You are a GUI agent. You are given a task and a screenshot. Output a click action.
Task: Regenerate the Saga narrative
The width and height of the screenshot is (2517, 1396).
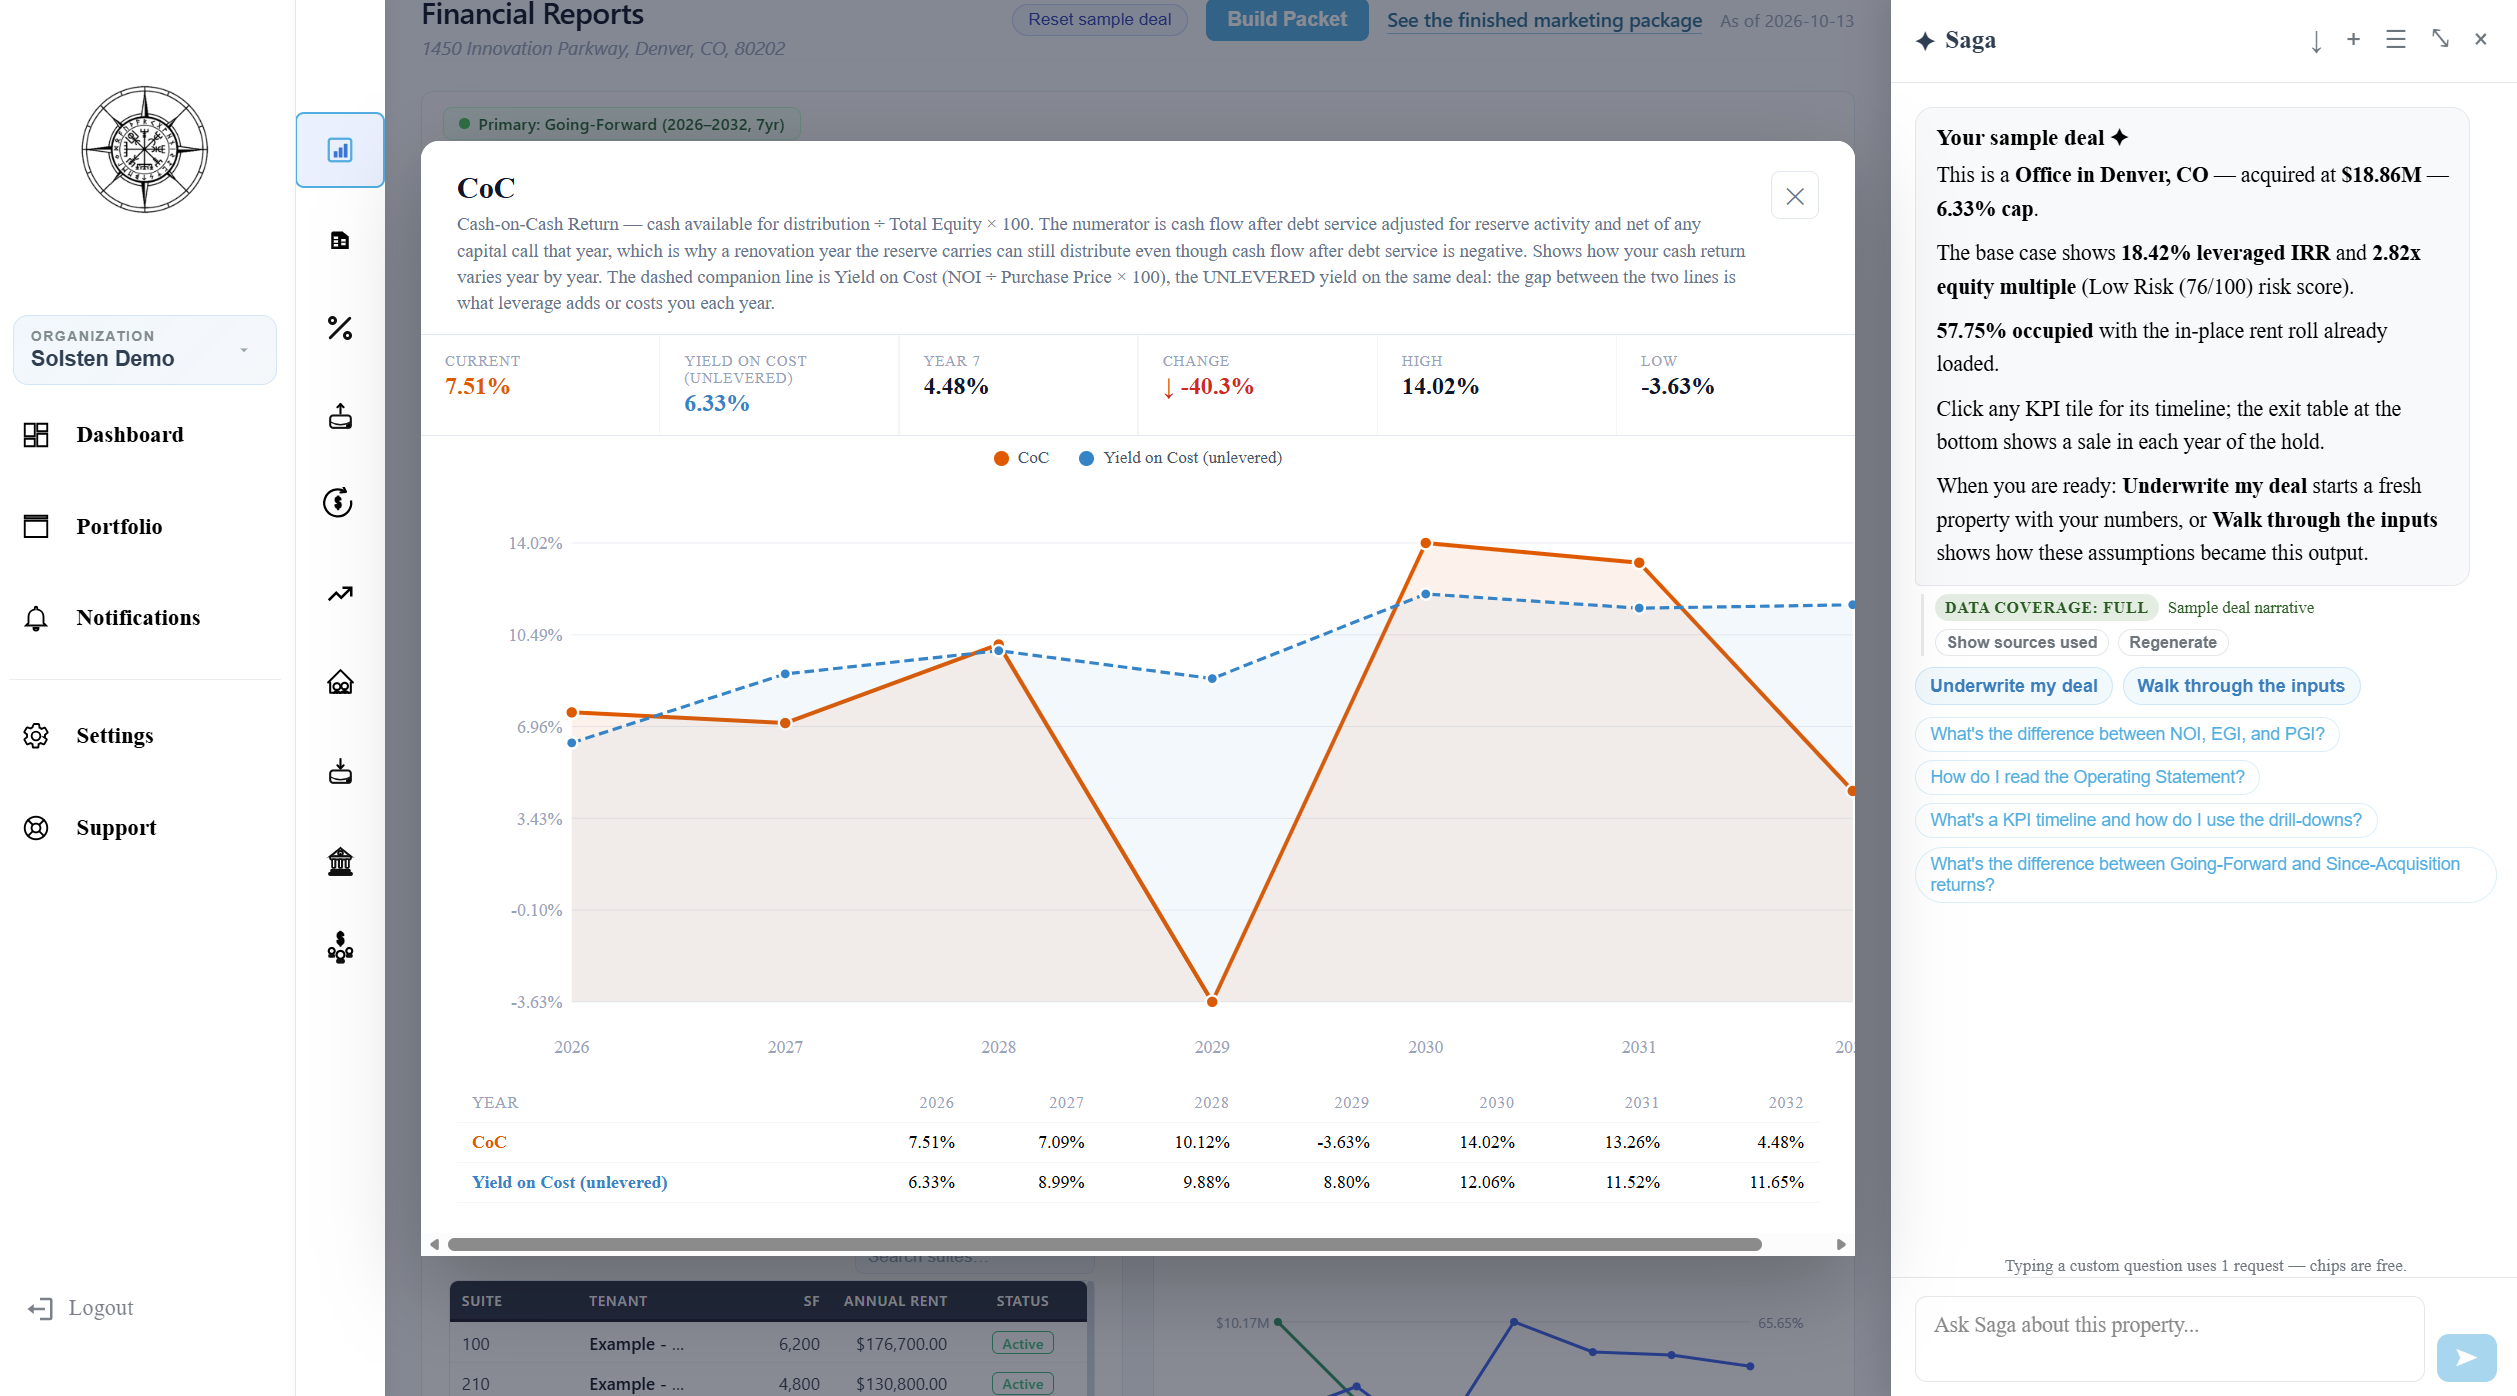tap(2172, 642)
